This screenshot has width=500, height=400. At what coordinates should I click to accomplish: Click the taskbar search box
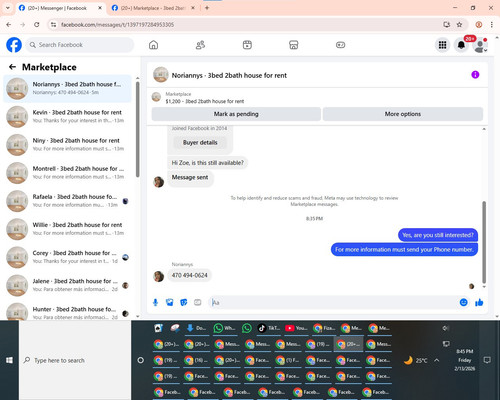(x=75, y=360)
